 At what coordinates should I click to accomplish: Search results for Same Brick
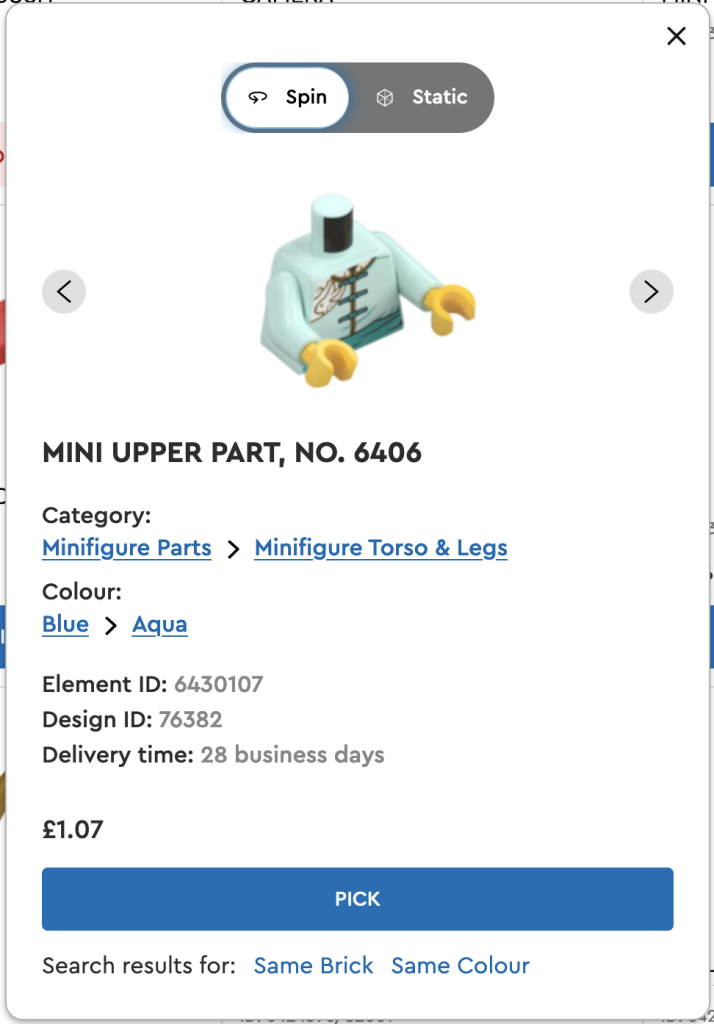coord(313,966)
